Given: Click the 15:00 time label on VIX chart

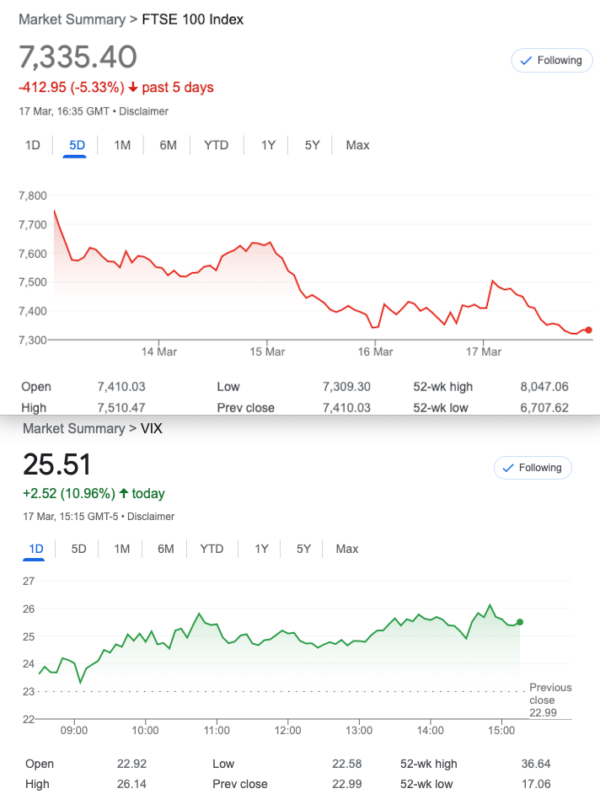Looking at the screenshot, I should point(501,731).
